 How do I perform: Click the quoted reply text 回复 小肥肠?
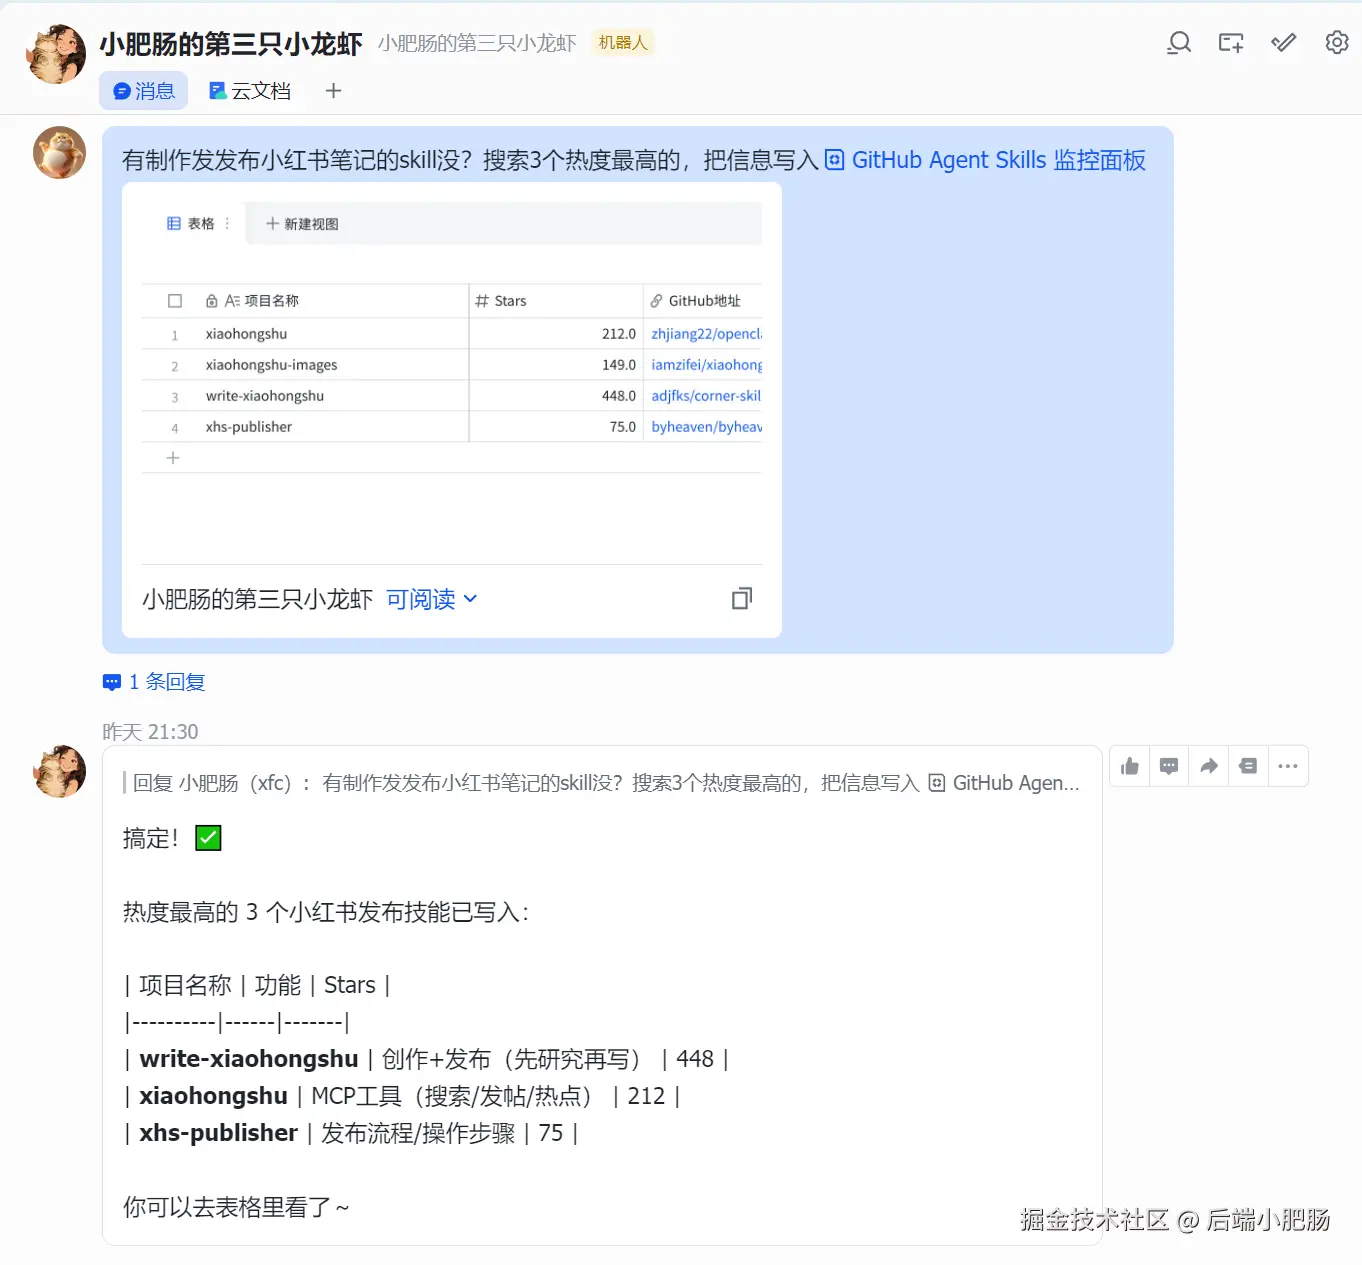pyautogui.click(x=601, y=783)
